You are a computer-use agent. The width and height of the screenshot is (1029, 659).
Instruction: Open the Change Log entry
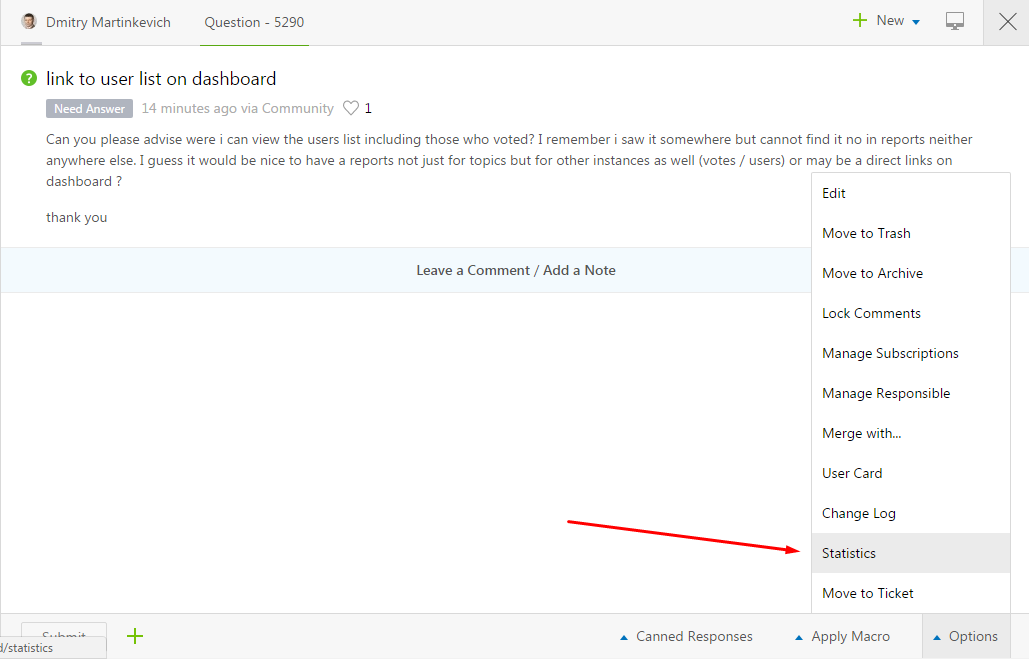click(x=858, y=513)
